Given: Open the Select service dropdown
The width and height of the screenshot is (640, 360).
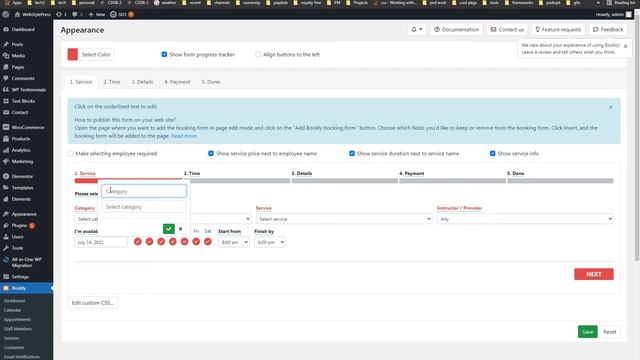Looking at the screenshot, I should [x=344, y=219].
